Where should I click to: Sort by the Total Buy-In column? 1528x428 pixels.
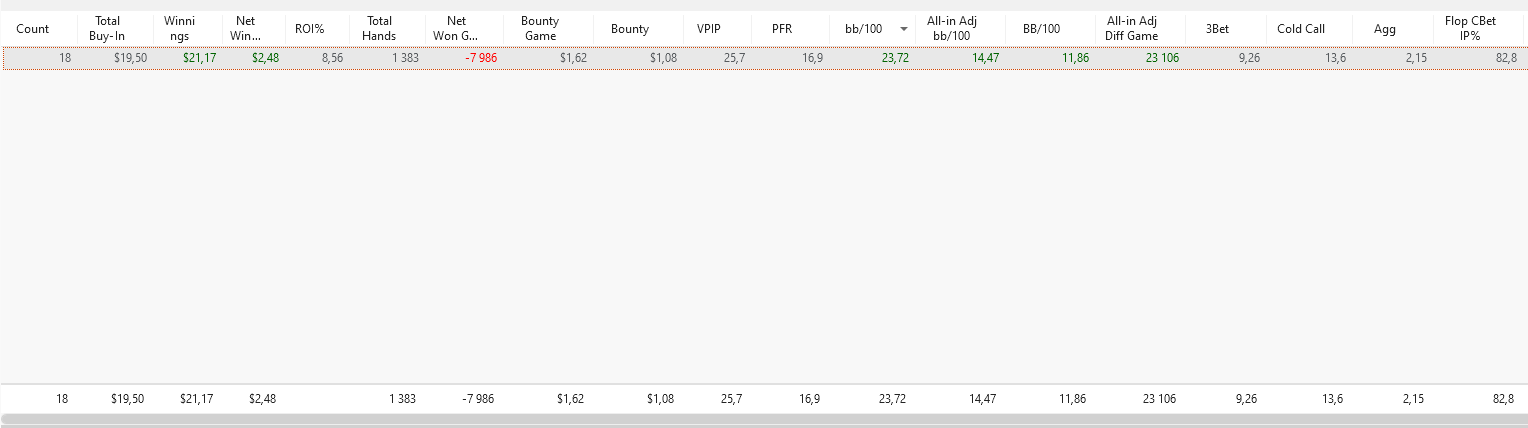click(107, 28)
